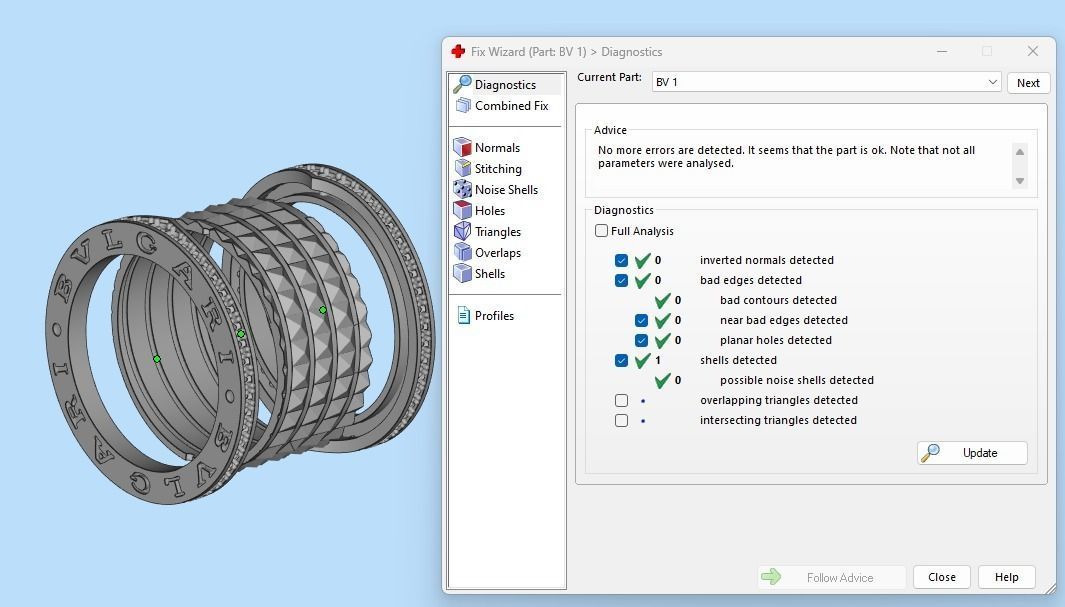Click the Noise Shells icon
Viewport: 1065px width, 607px height.
click(463, 189)
